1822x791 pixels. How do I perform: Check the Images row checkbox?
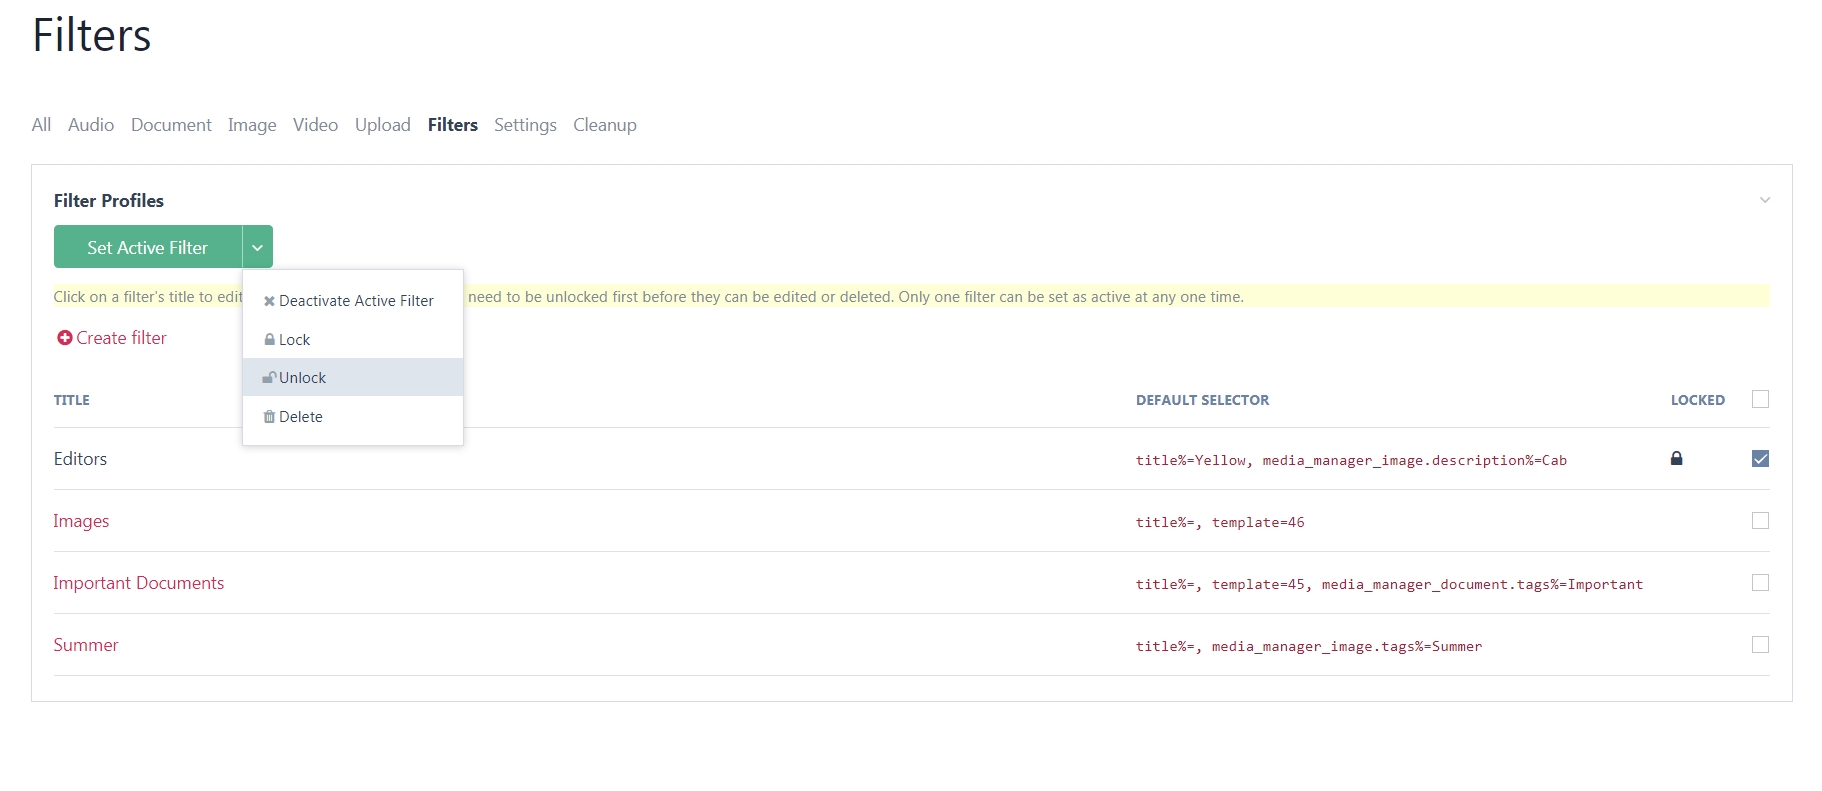click(x=1761, y=521)
